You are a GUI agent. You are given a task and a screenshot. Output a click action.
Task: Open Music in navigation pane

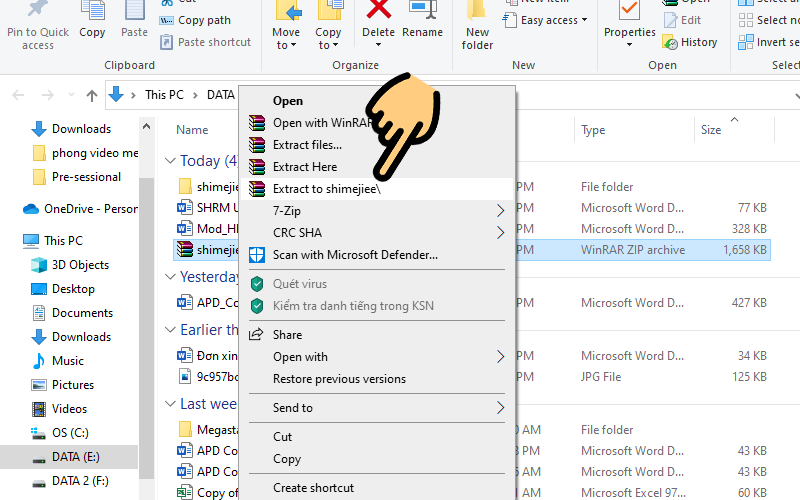click(58, 361)
